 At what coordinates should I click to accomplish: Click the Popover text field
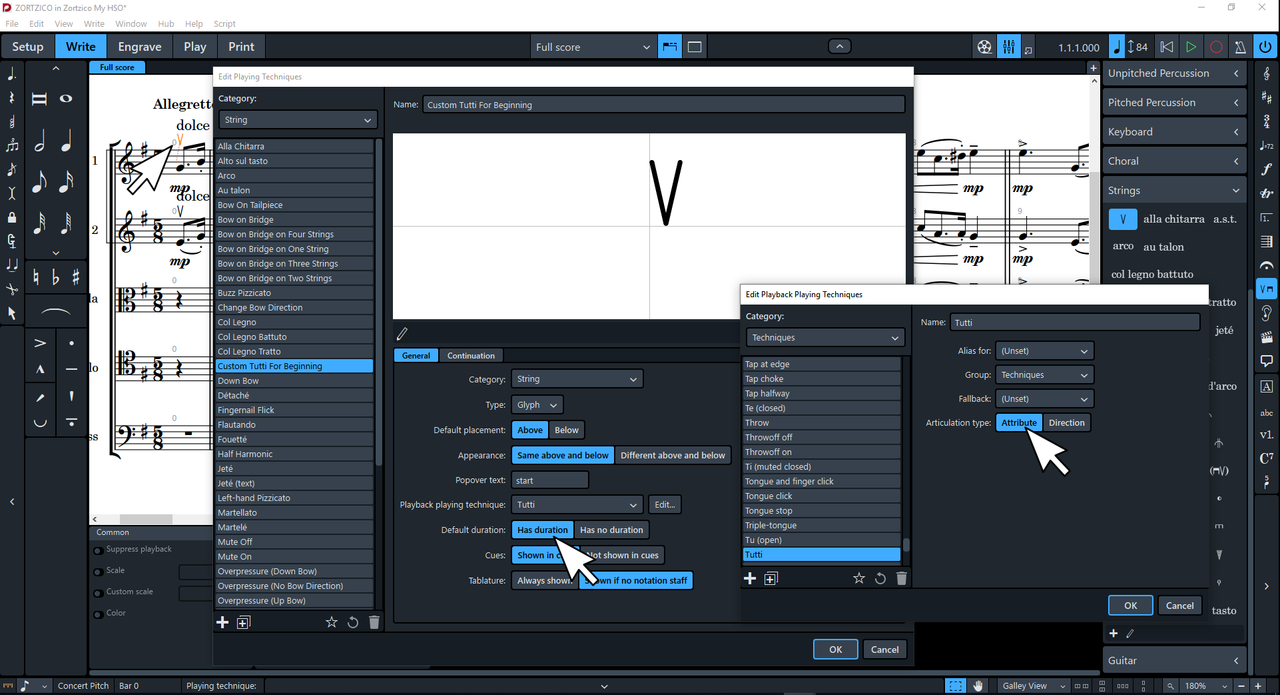pyautogui.click(x=550, y=480)
